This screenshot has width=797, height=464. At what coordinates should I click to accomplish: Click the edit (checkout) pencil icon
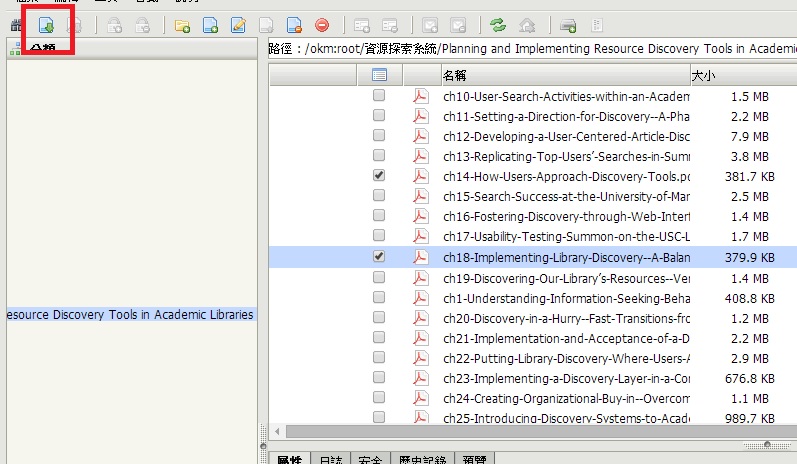click(238, 25)
